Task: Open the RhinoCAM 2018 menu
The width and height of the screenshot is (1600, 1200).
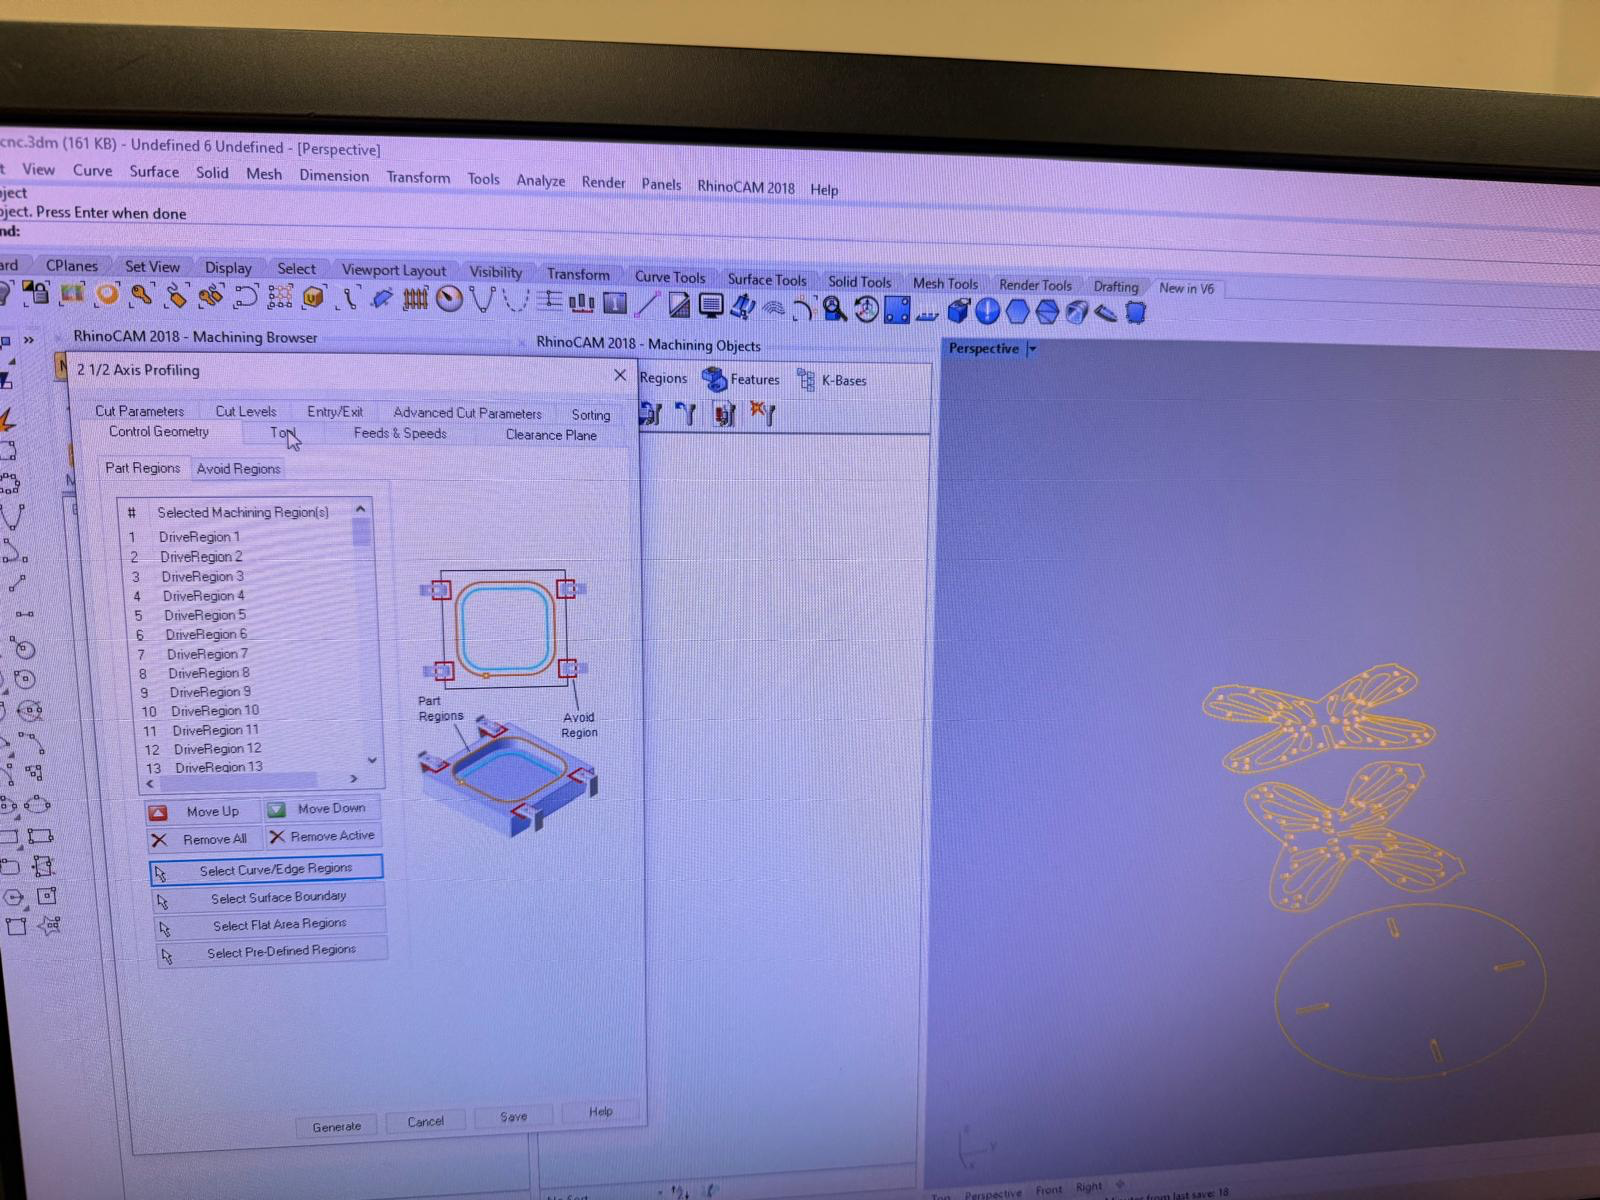Action: click(746, 186)
